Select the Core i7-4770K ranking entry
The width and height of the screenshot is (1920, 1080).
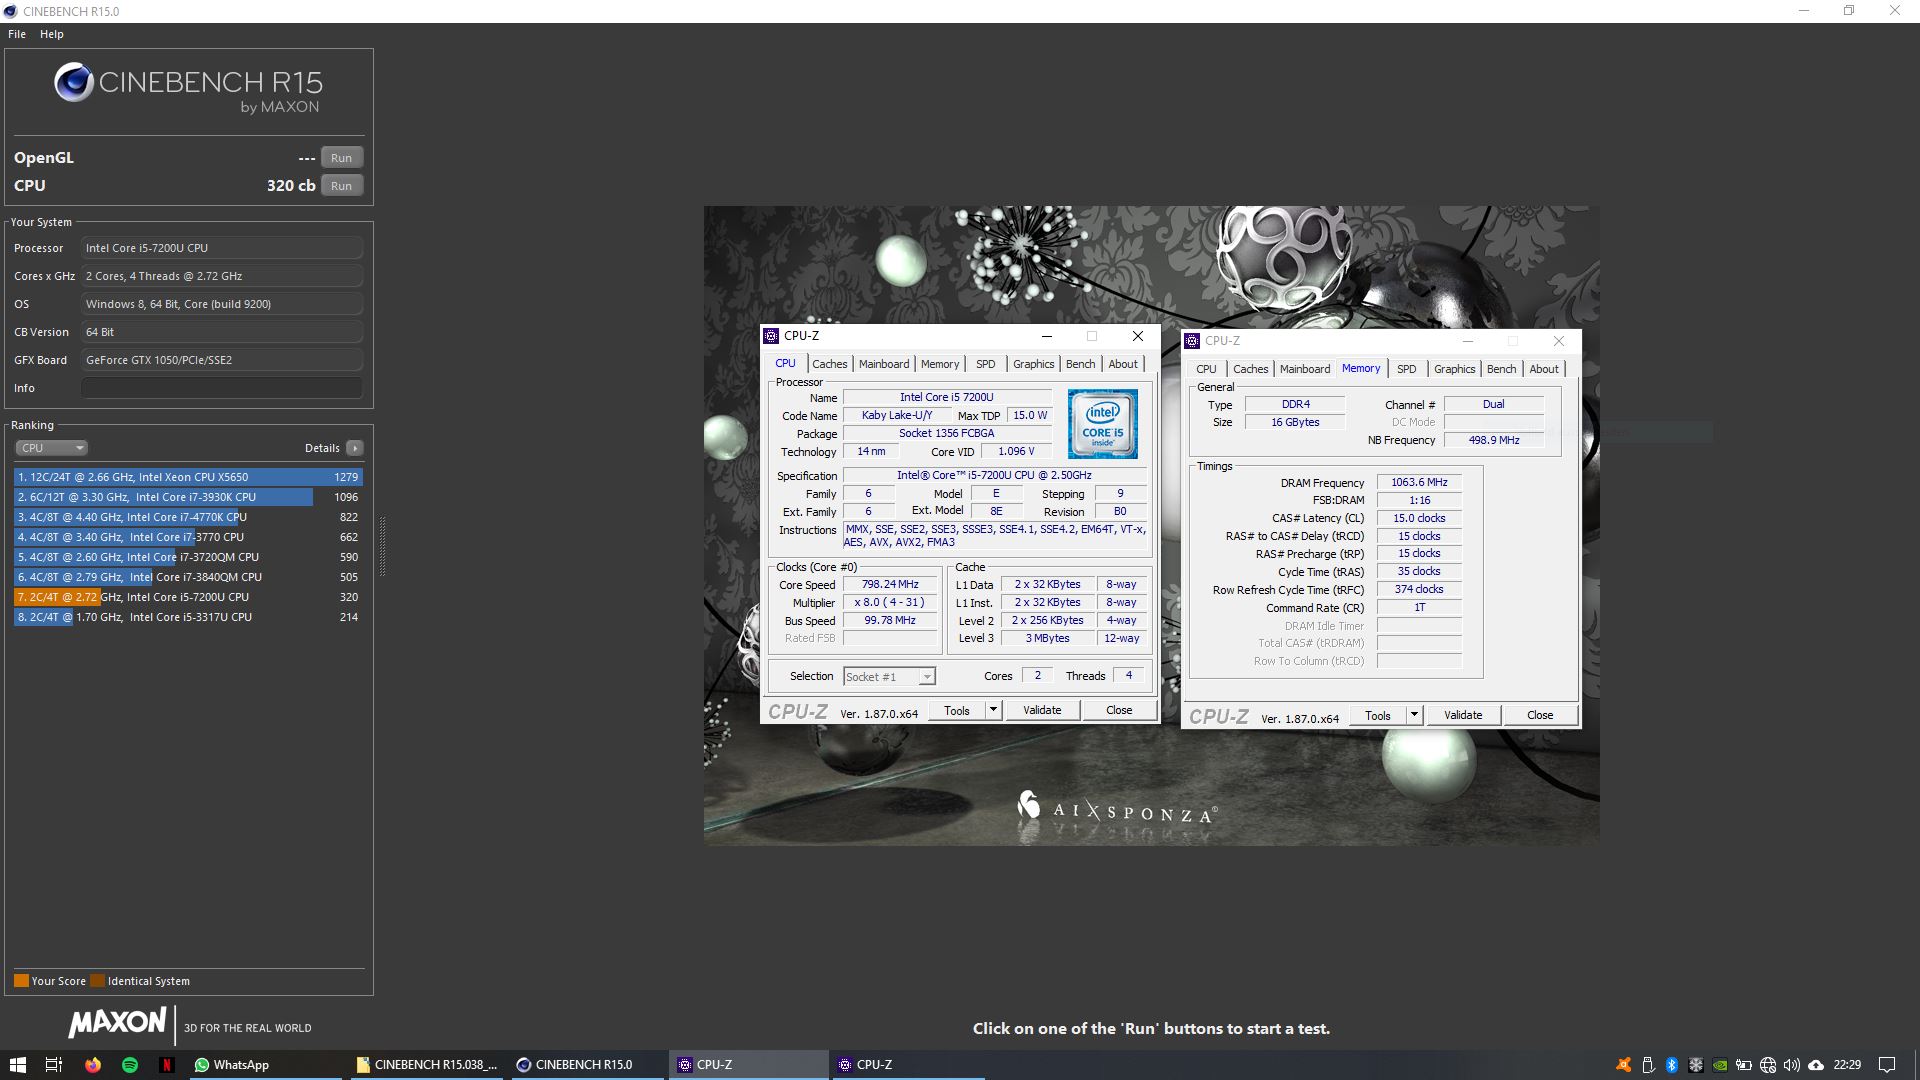click(x=188, y=517)
